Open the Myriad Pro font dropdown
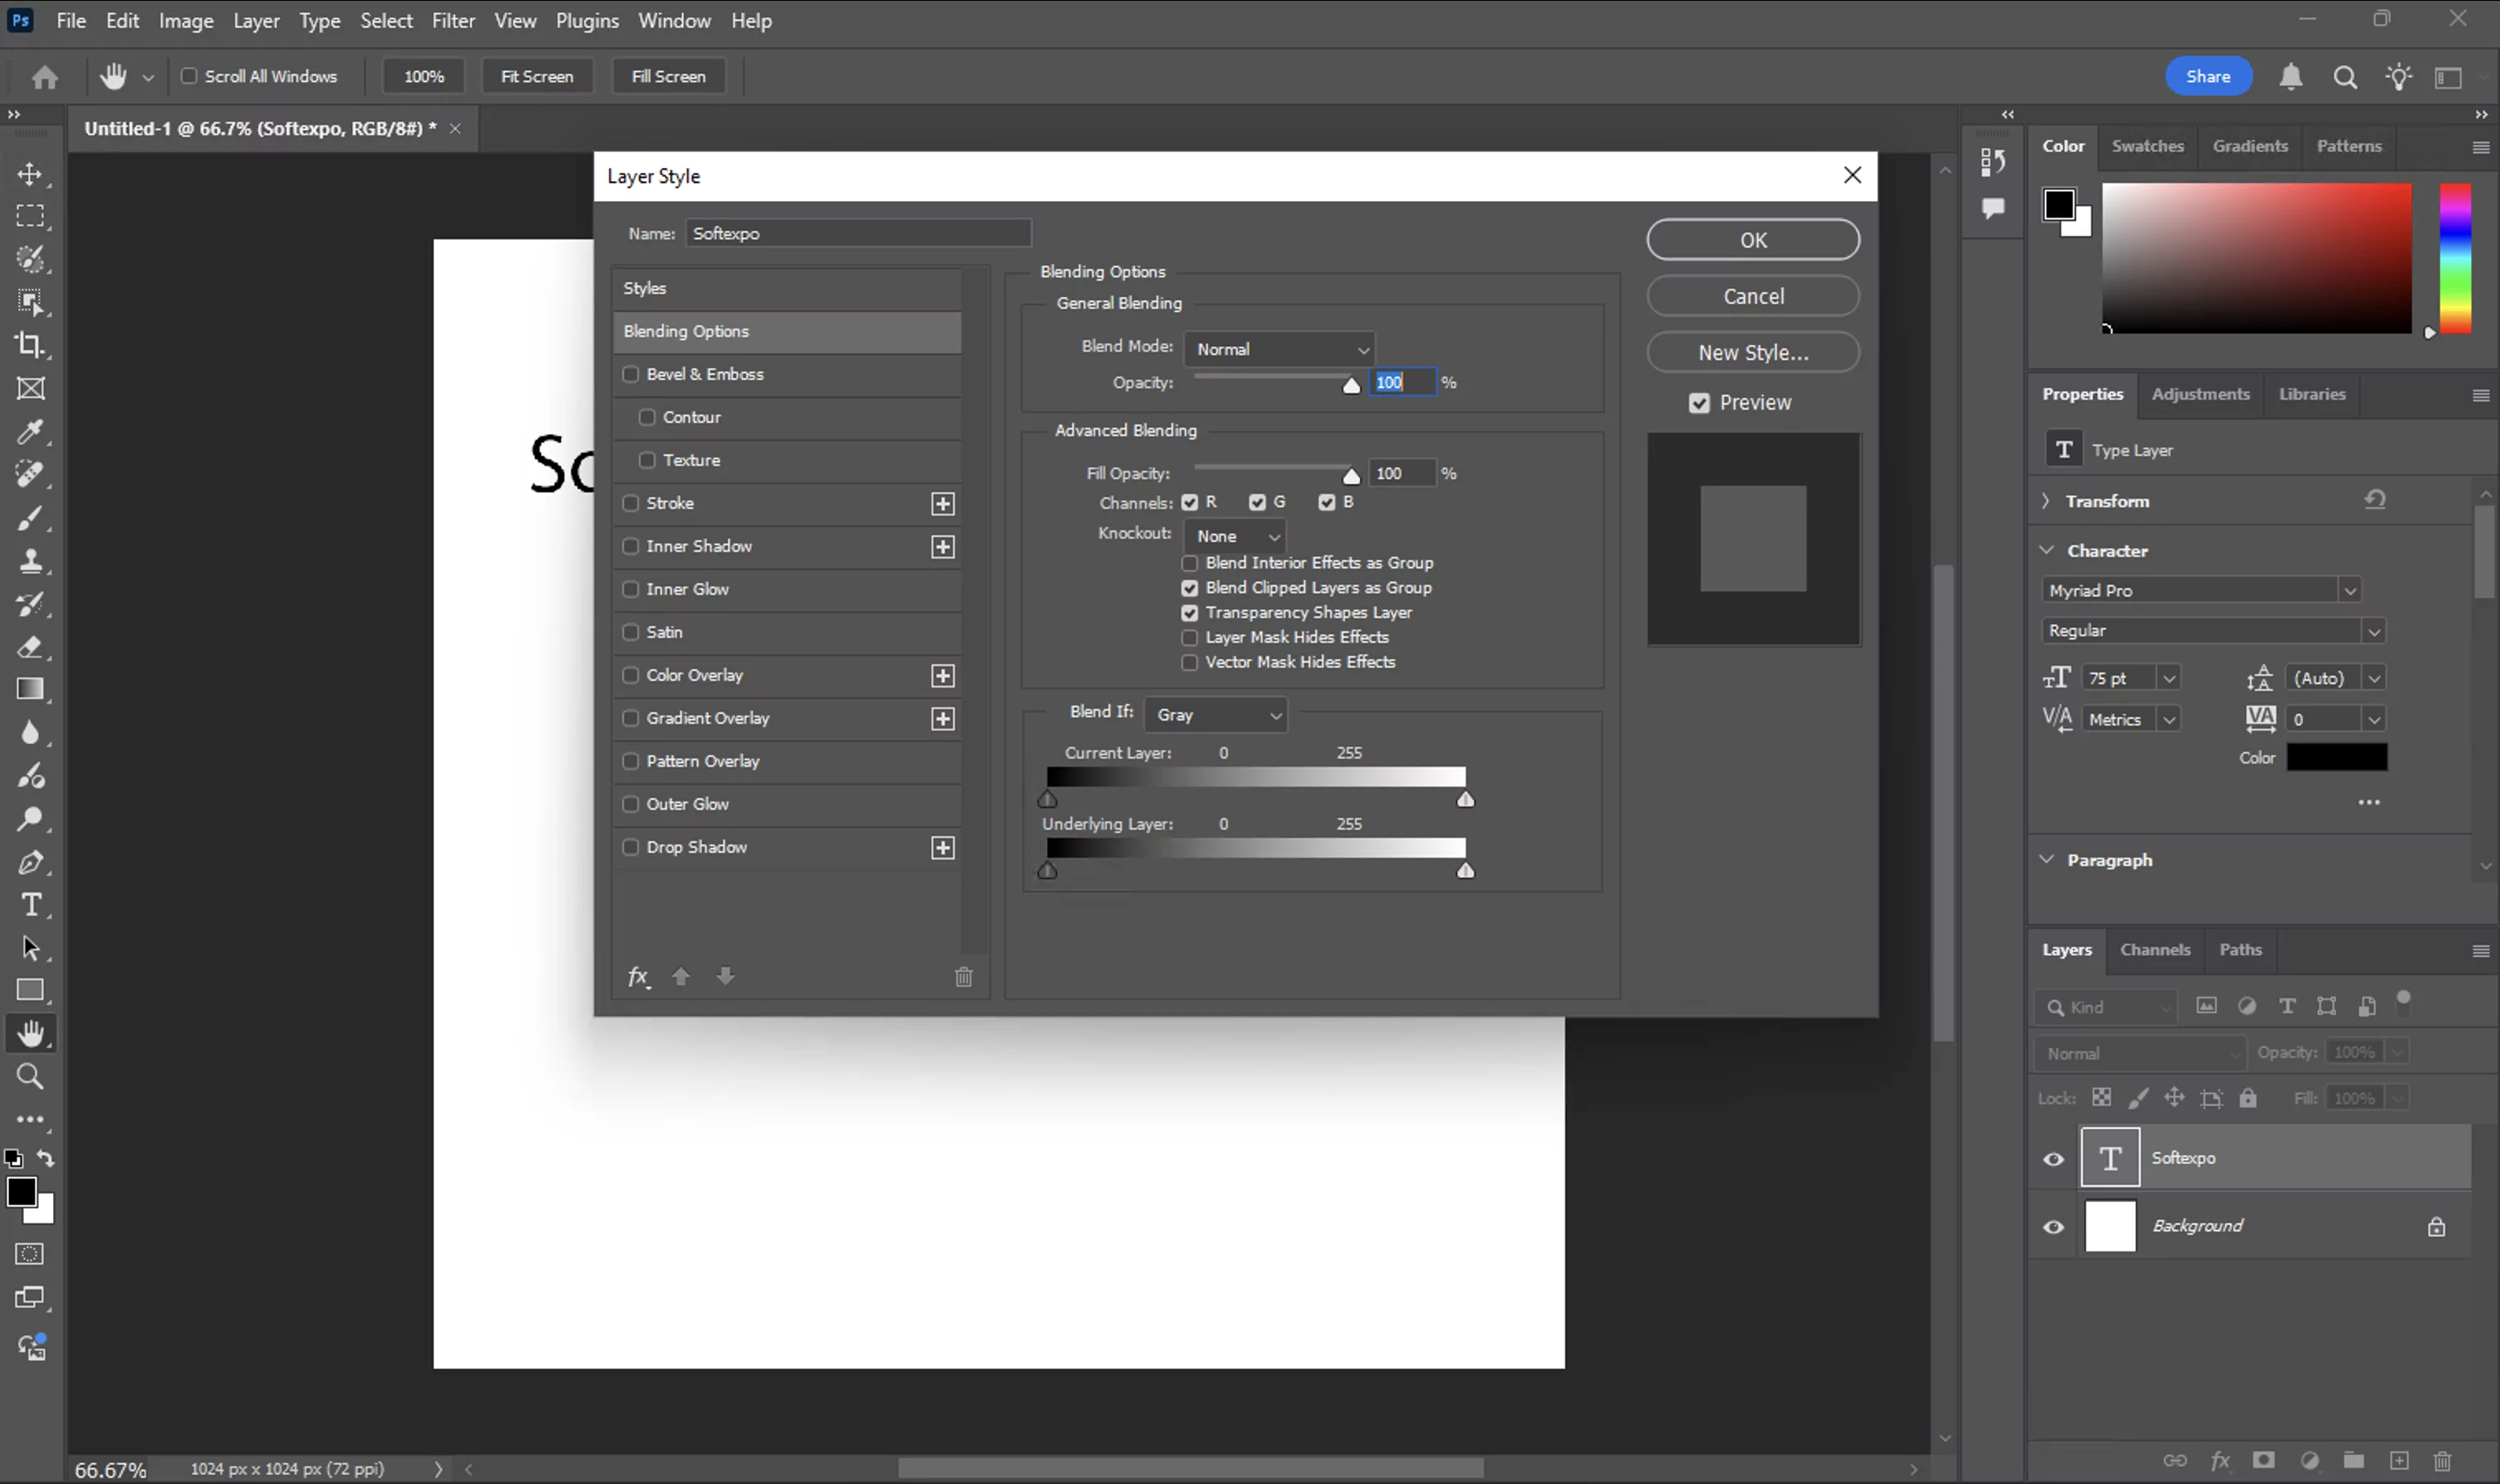The height and width of the screenshot is (1484, 2500). coord(2349,590)
